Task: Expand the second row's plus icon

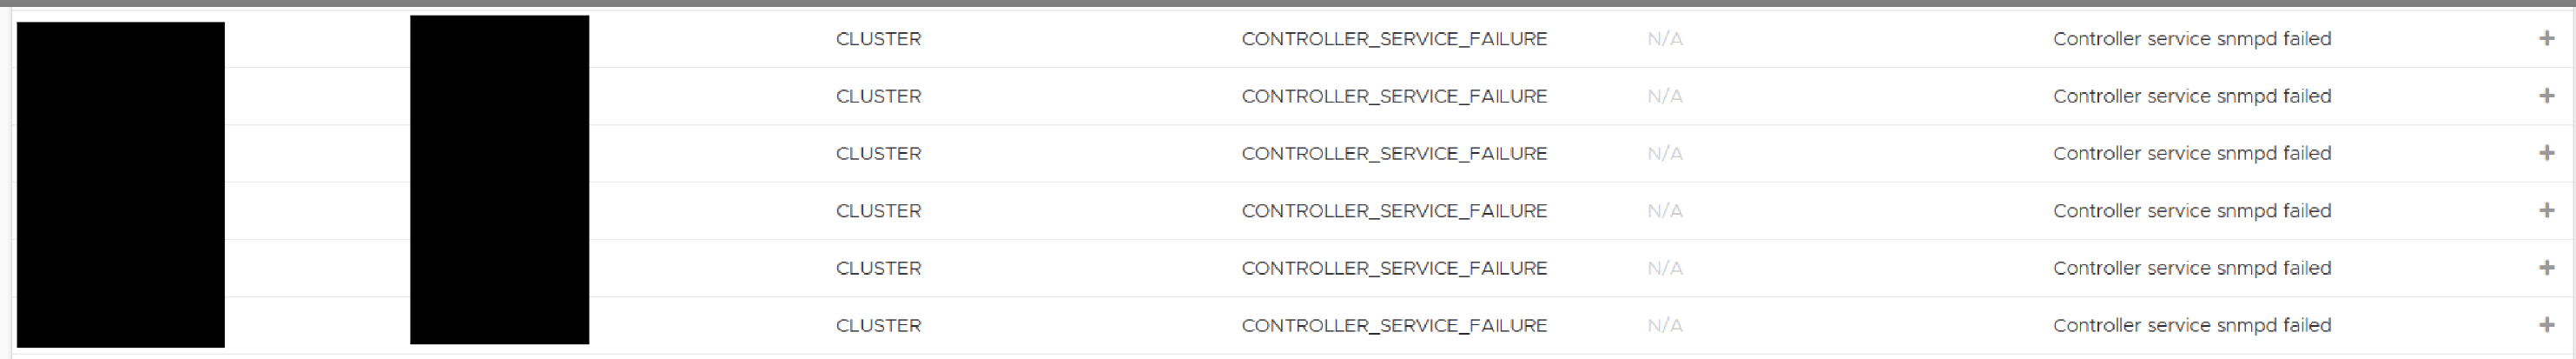Action: (2546, 96)
